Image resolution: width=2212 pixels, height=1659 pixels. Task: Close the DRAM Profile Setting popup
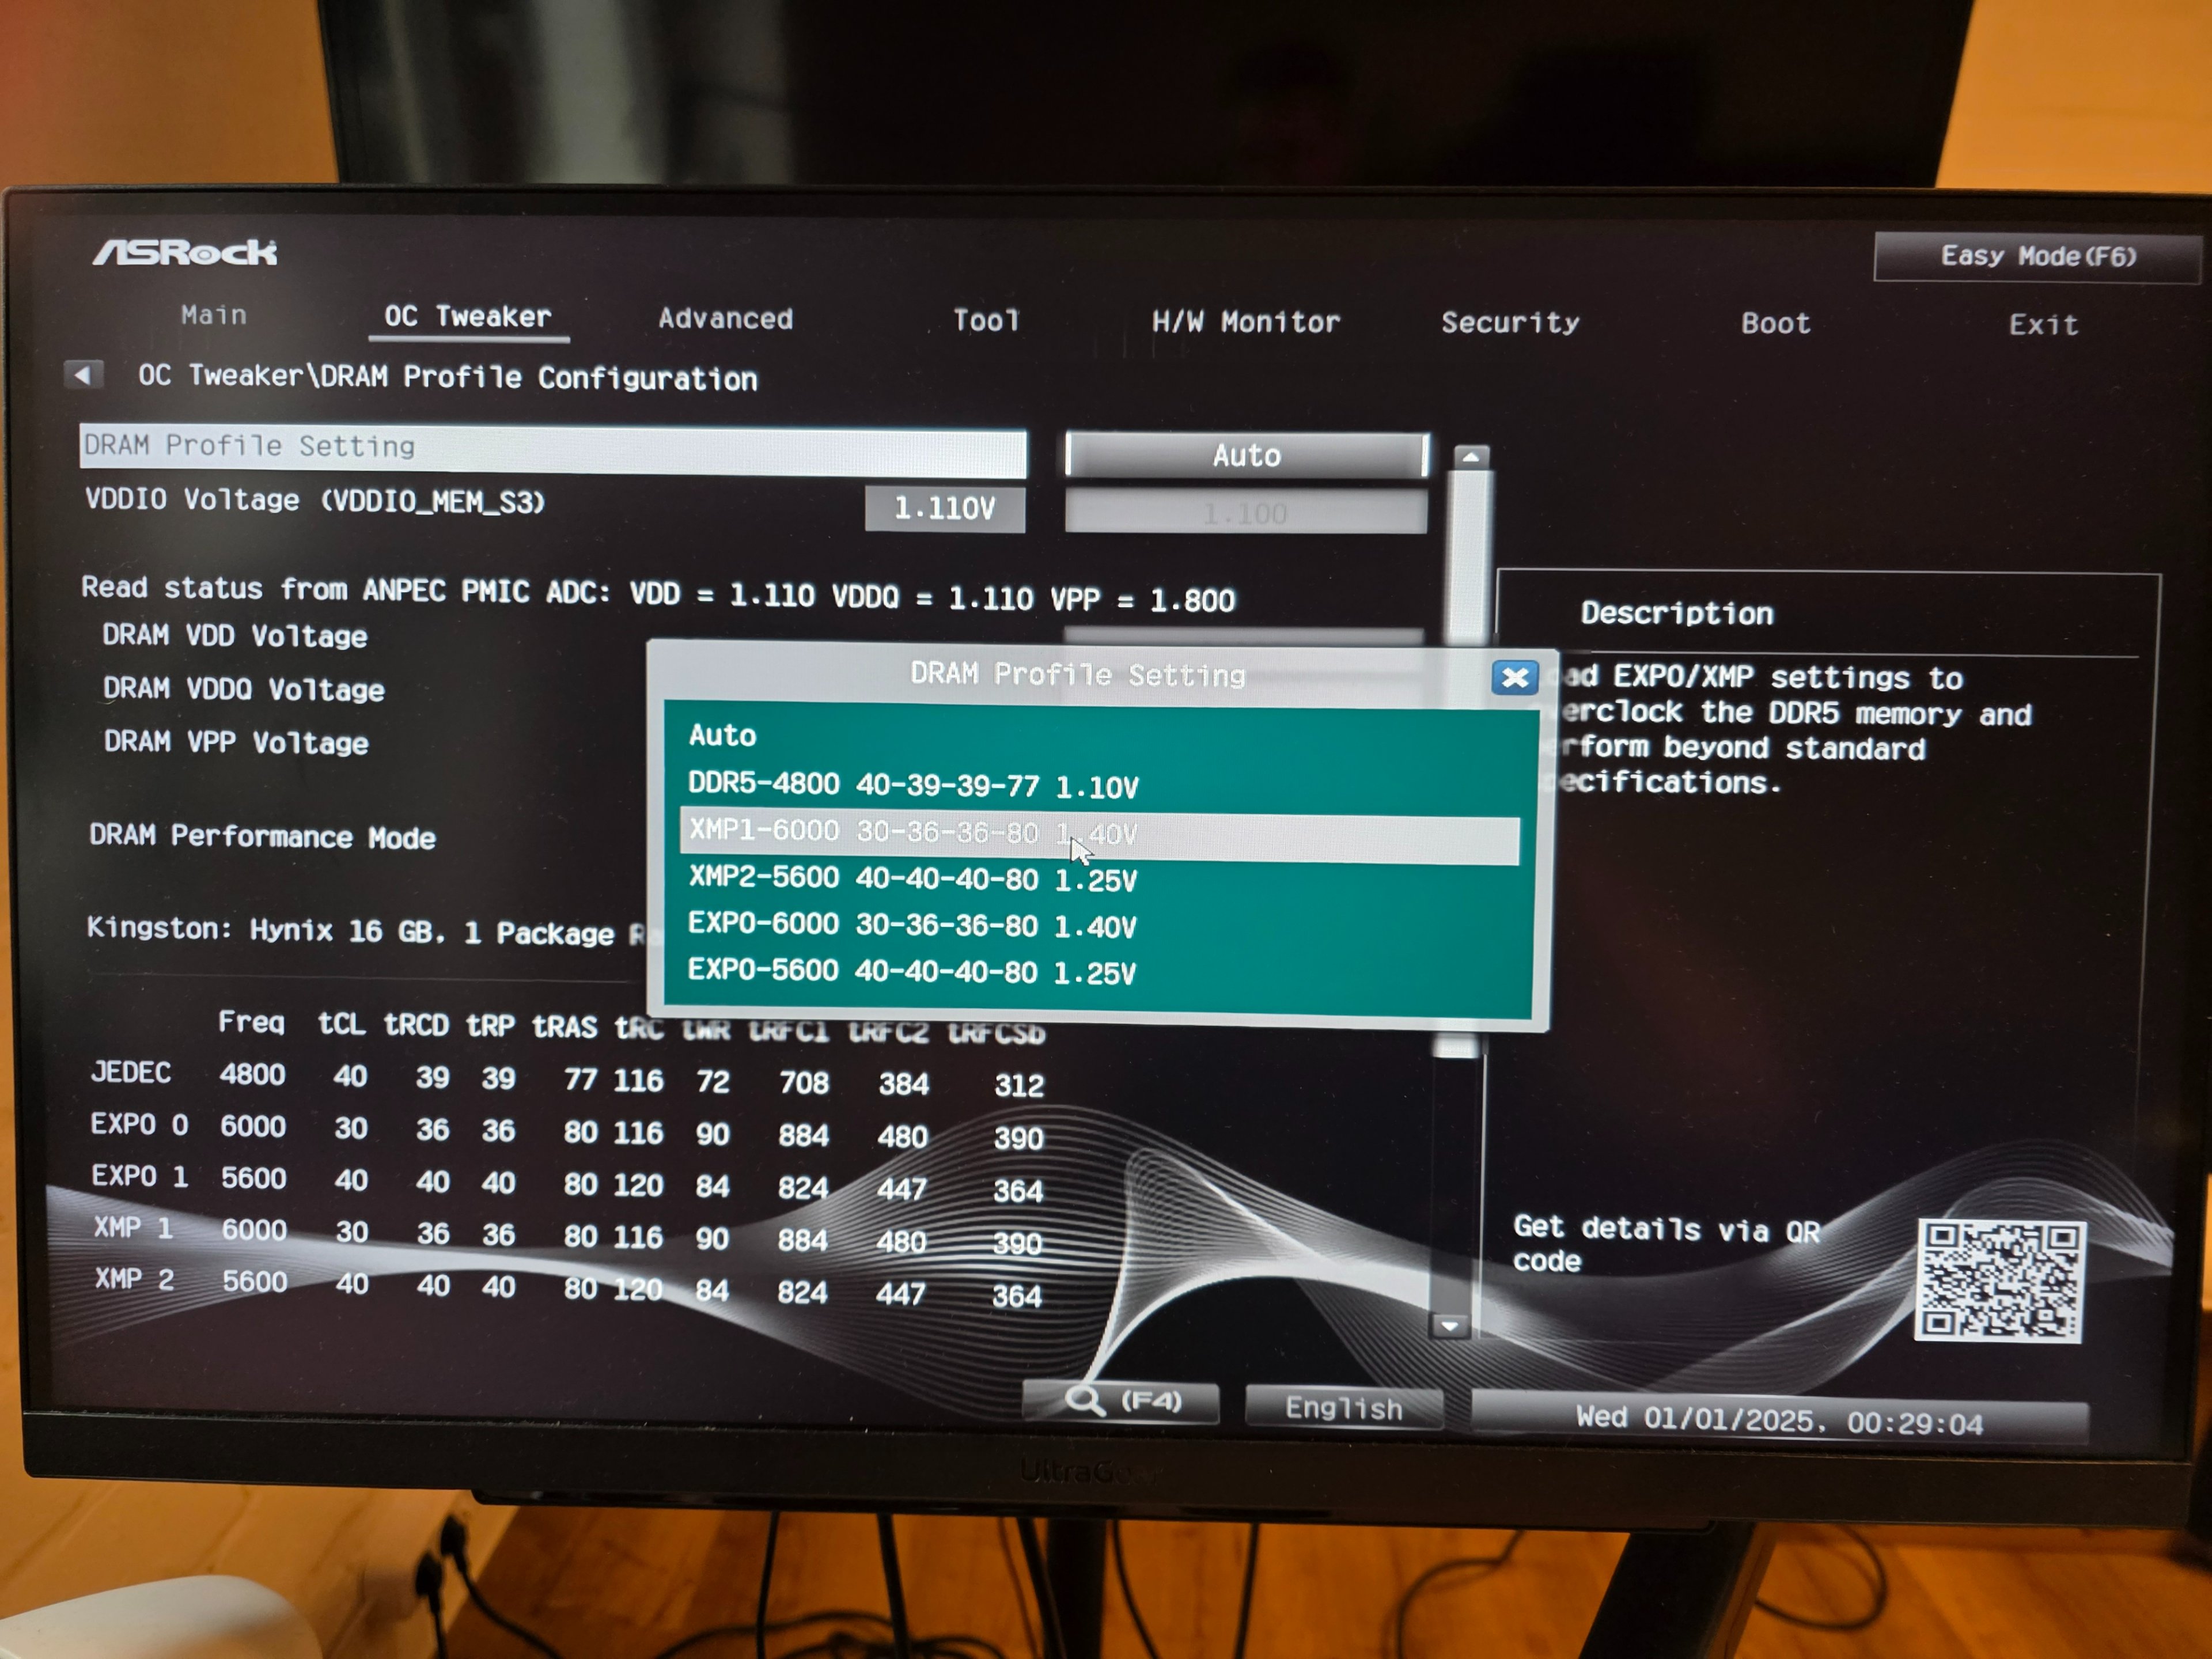coord(1514,678)
